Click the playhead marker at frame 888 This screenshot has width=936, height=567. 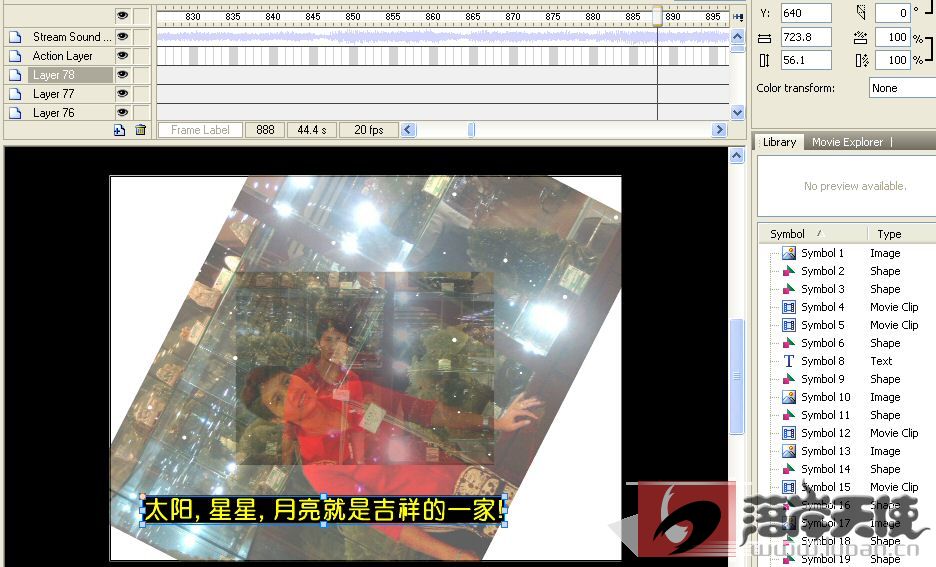pyautogui.click(x=657, y=16)
